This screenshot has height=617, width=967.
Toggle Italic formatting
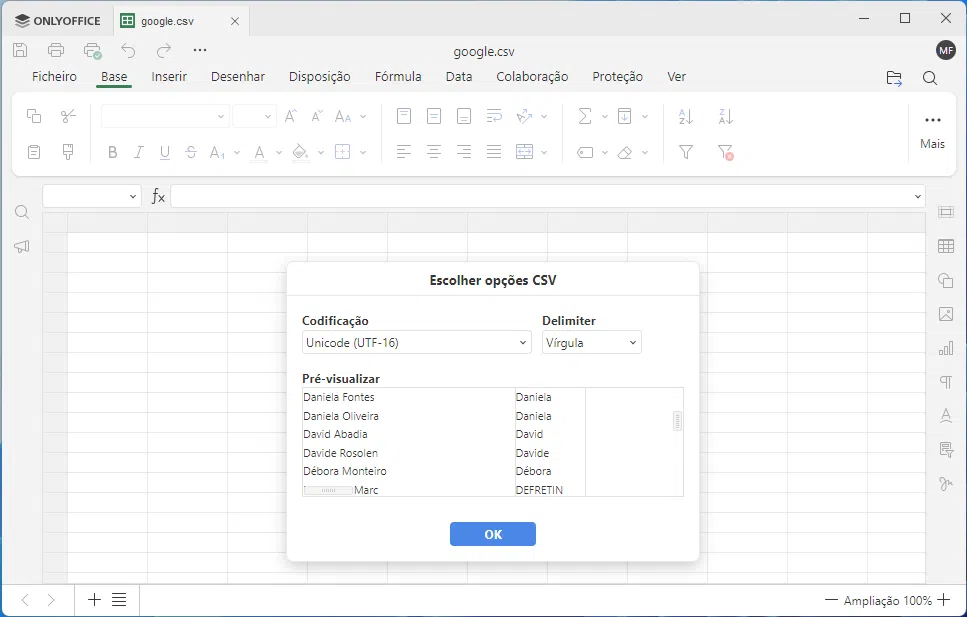pyautogui.click(x=139, y=153)
